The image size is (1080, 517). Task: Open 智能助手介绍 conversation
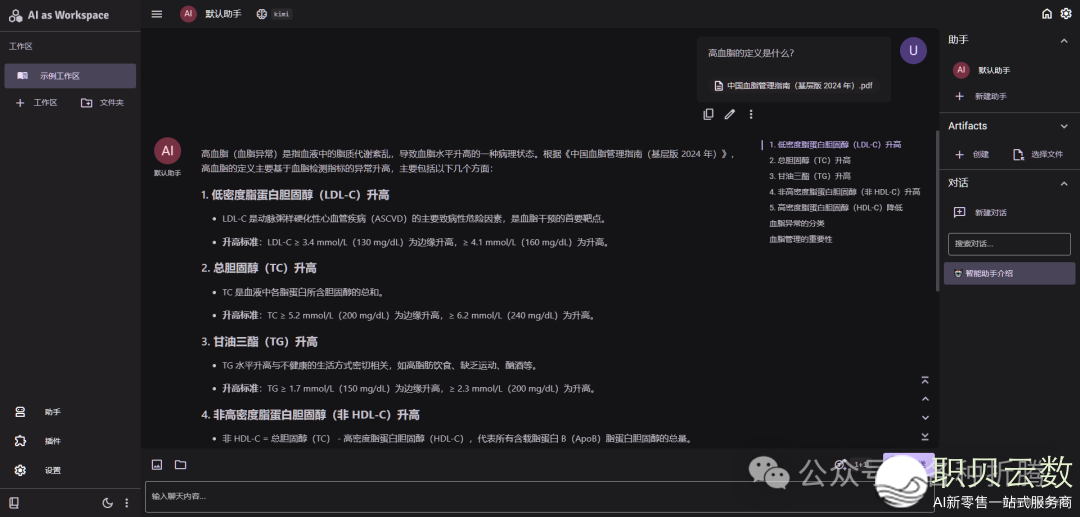click(x=1009, y=273)
